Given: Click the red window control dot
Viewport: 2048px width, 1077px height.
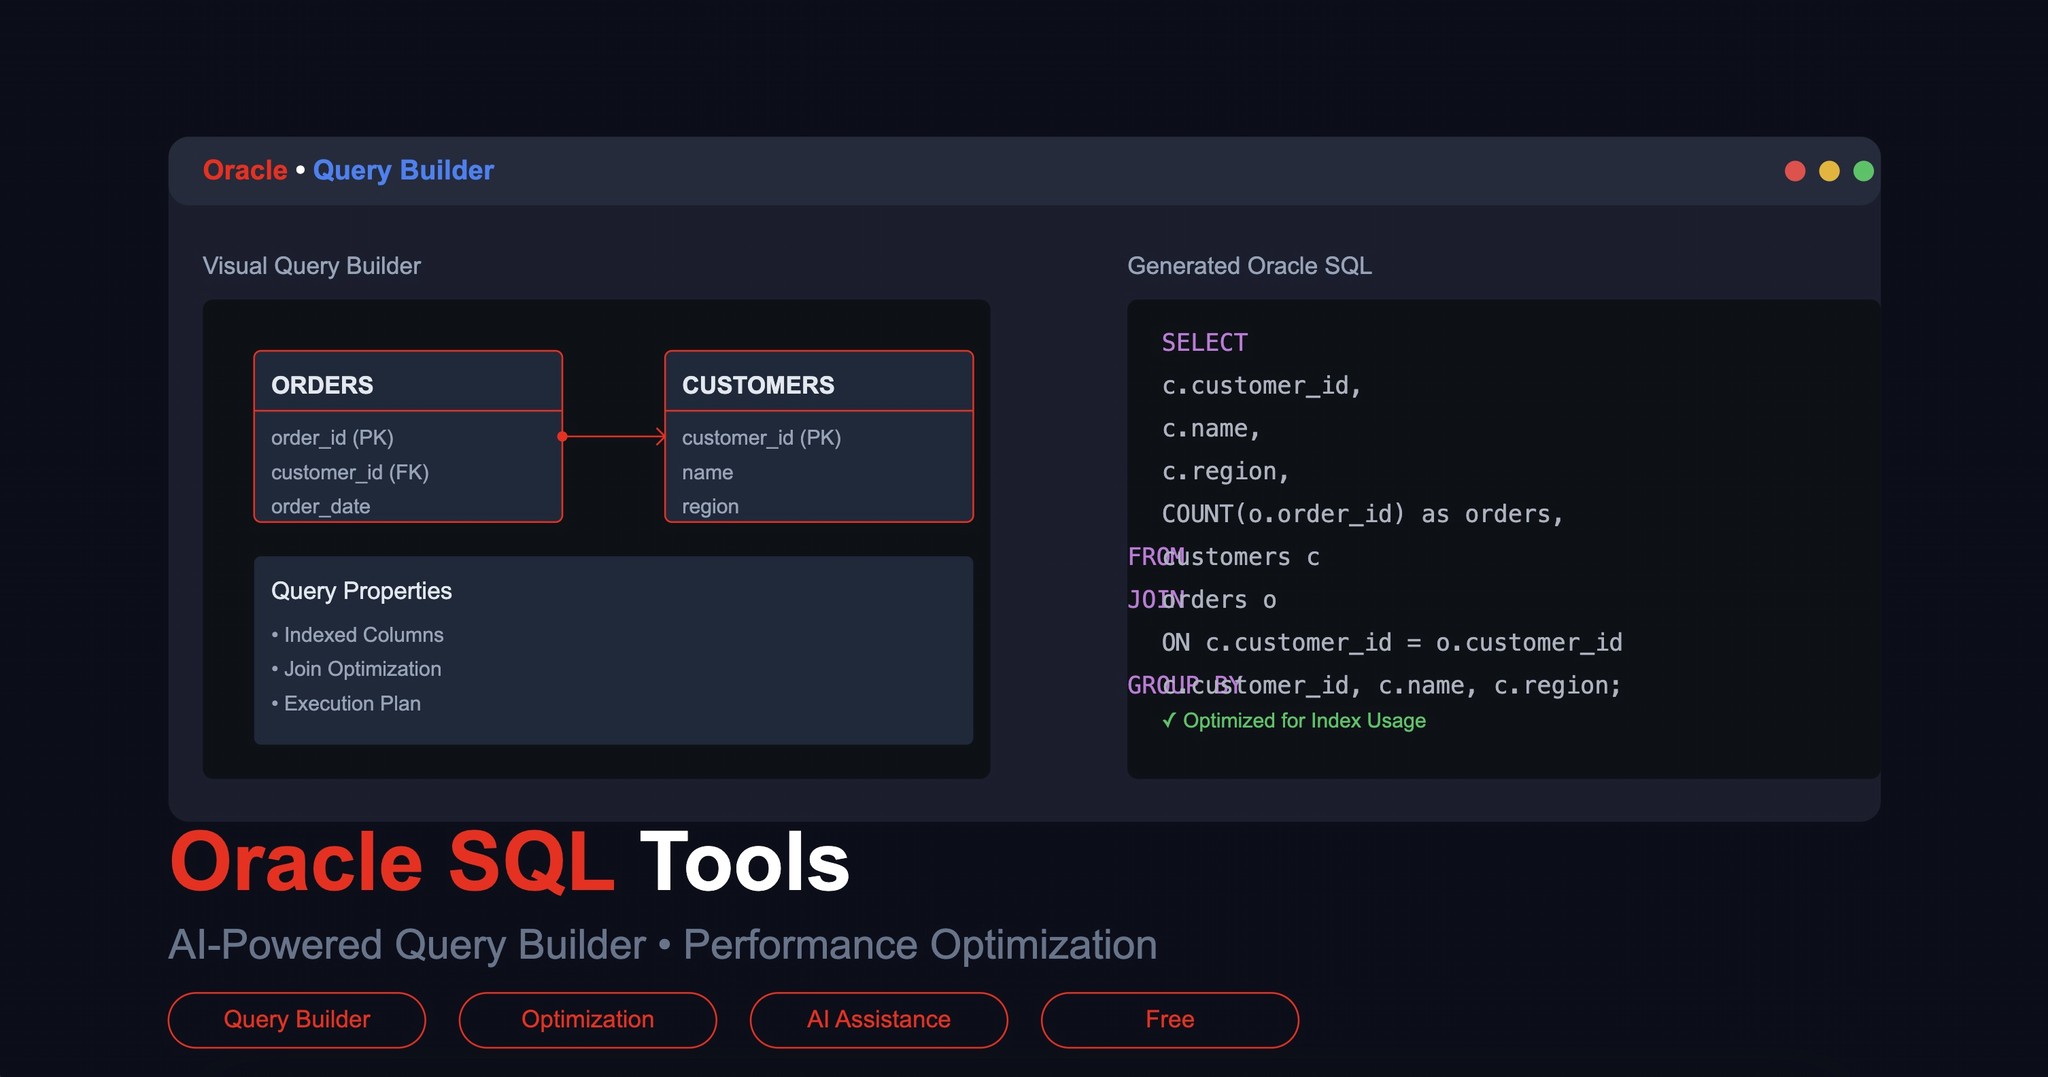Looking at the screenshot, I should tap(1796, 170).
